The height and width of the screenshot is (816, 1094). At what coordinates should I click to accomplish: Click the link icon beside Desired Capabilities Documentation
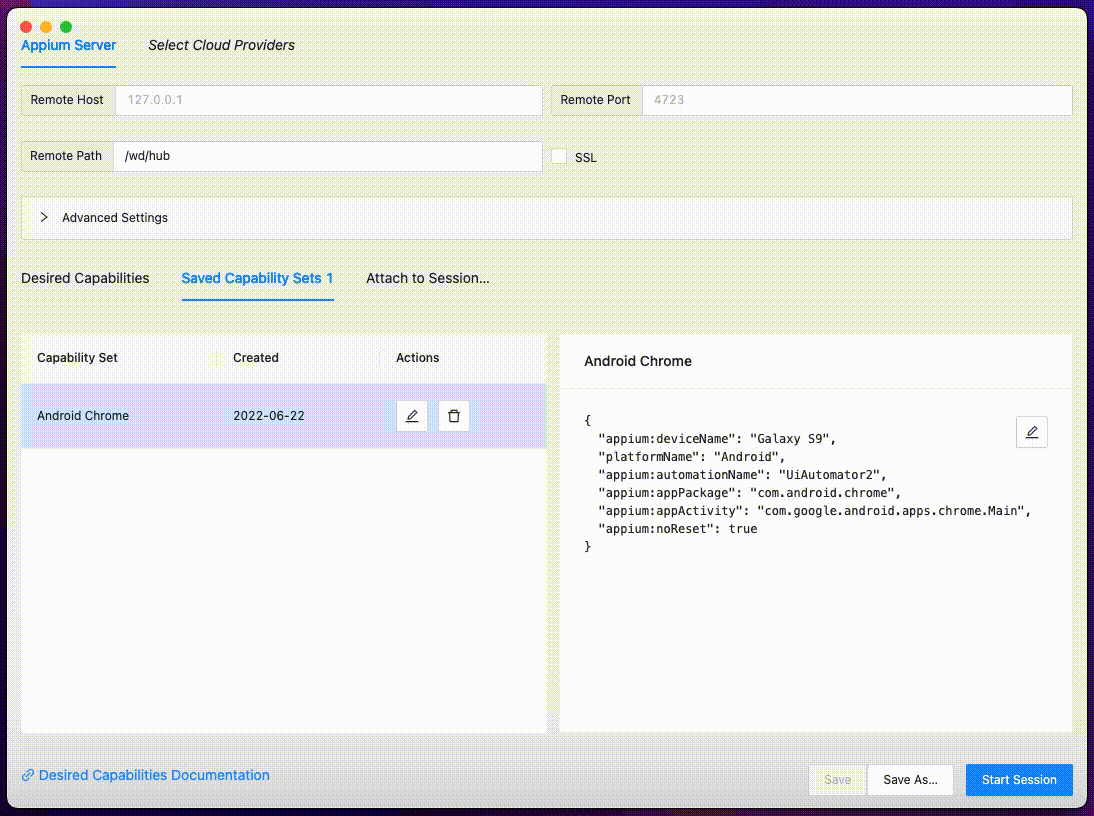29,775
